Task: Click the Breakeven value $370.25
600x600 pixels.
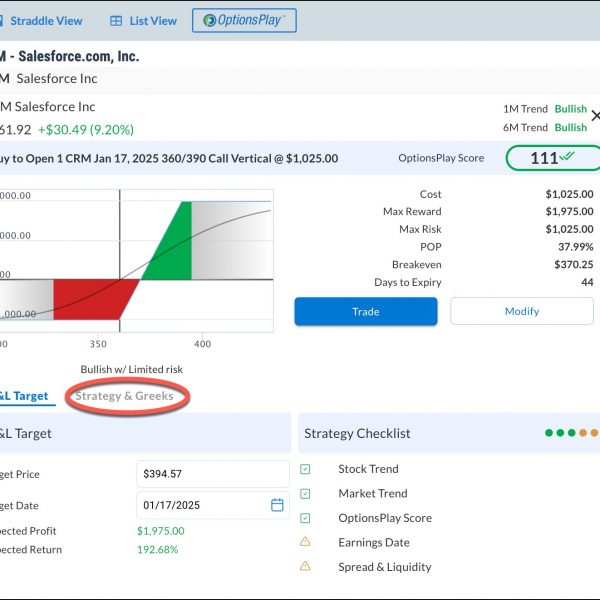Action: coord(574,264)
